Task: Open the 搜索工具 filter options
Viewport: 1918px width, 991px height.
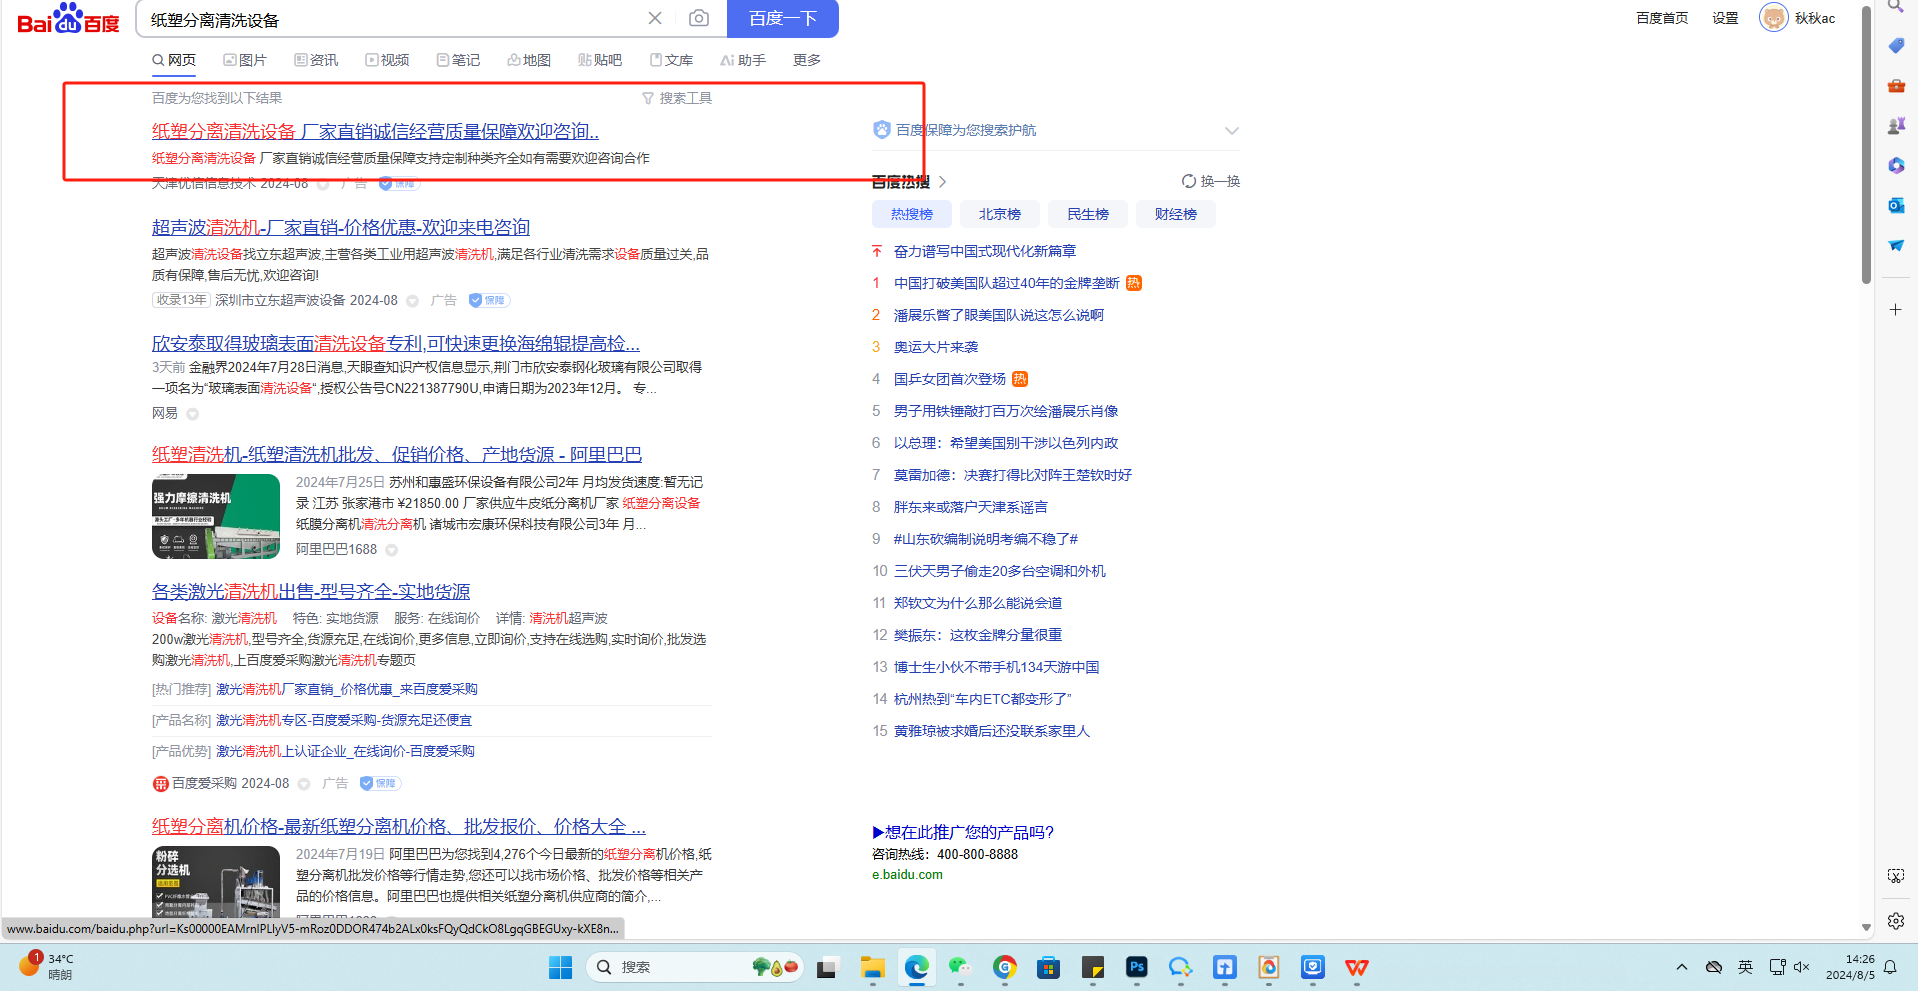Action: click(x=677, y=98)
